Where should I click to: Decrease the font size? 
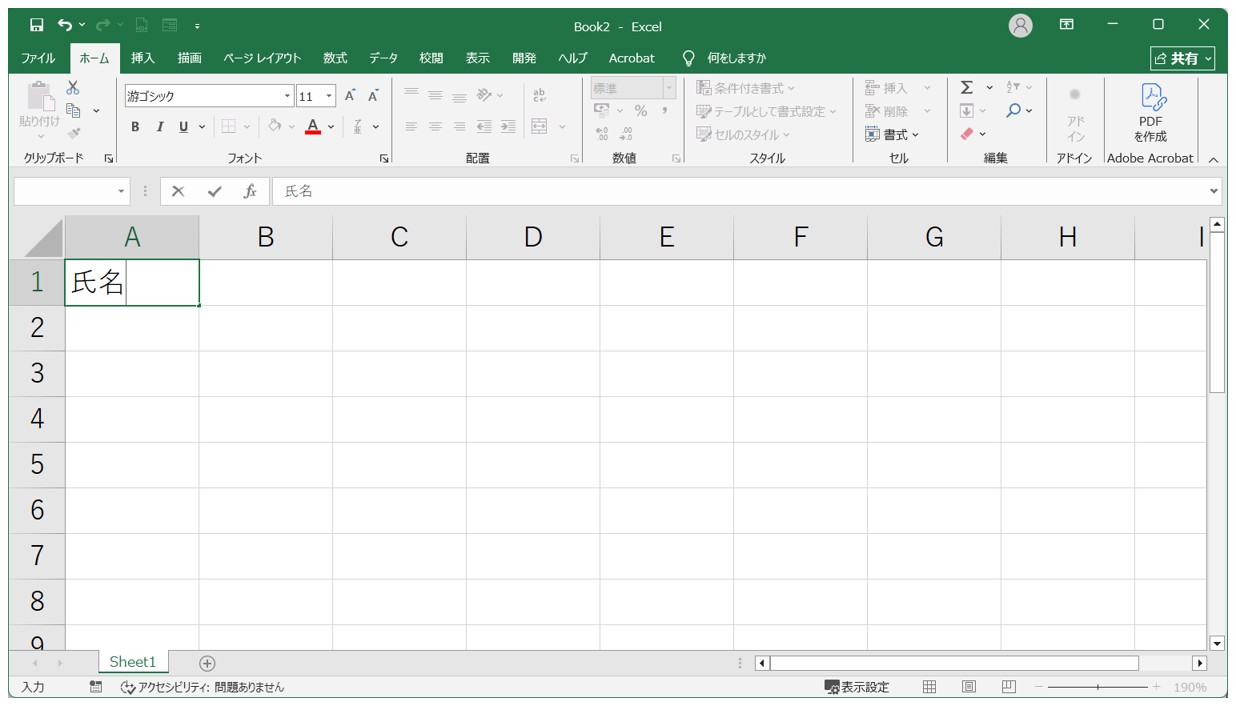point(373,96)
